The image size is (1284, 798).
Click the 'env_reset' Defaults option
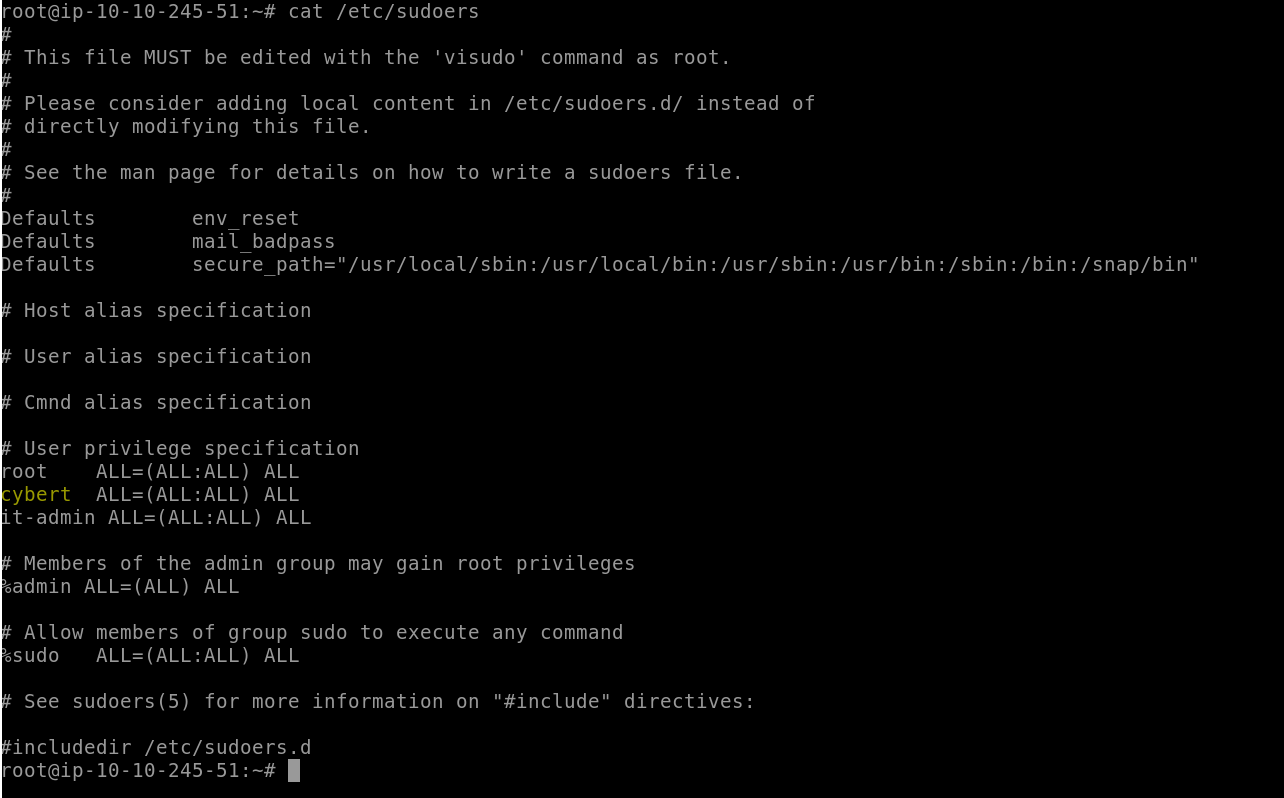[246, 218]
